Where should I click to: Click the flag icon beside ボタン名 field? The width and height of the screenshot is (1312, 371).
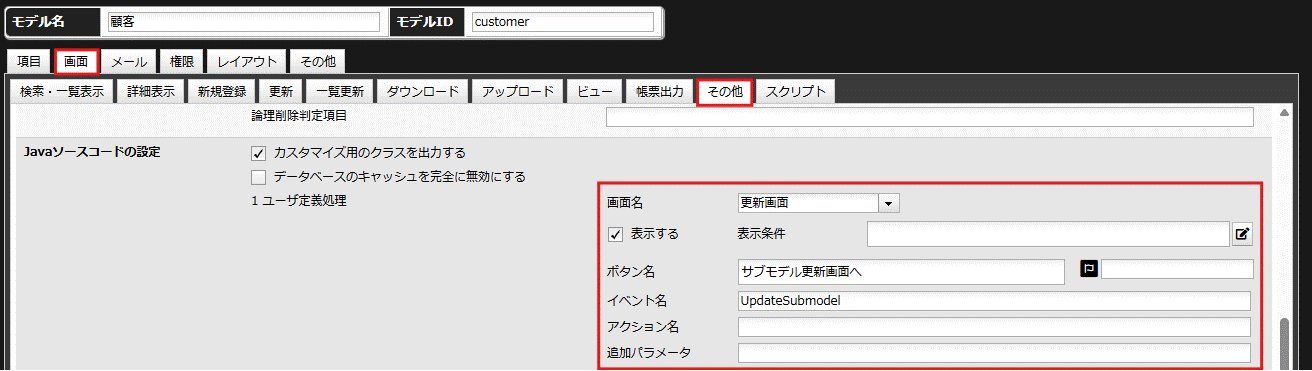(1089, 269)
